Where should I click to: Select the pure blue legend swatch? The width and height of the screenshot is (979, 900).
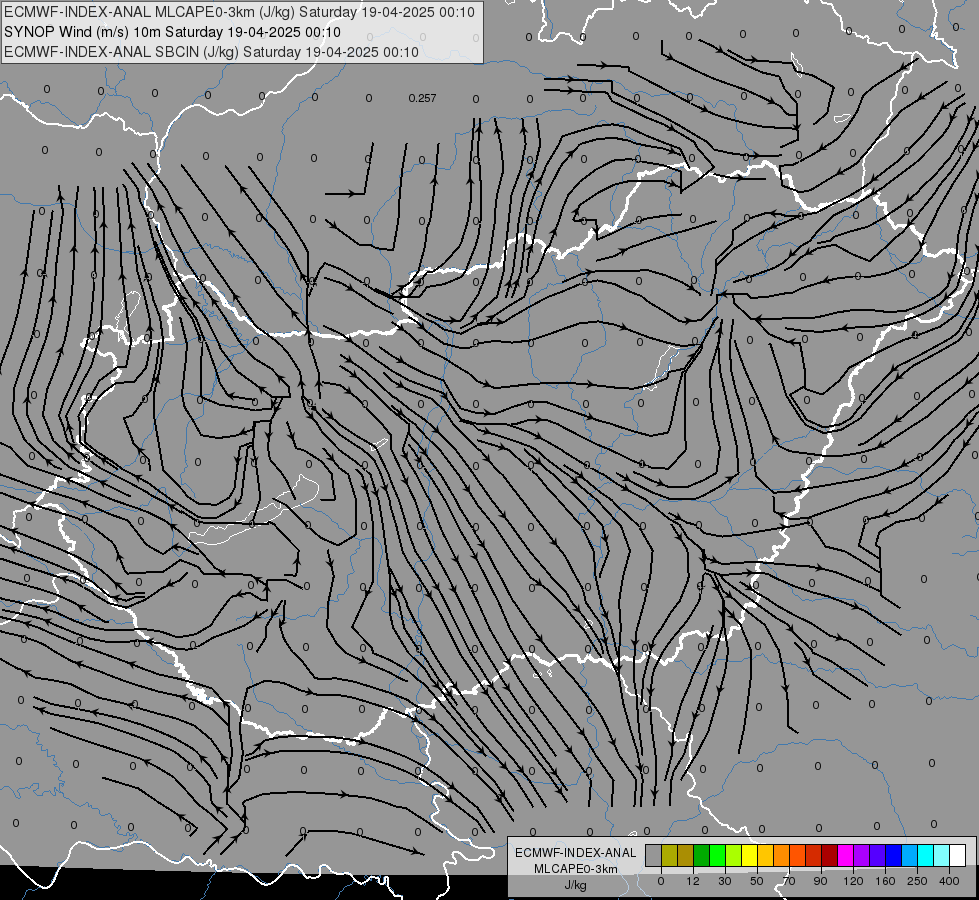[893, 855]
